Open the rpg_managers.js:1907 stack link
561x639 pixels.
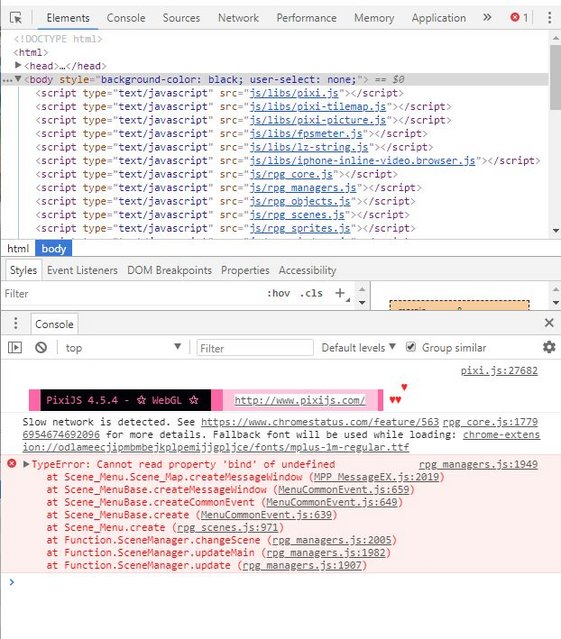[302, 565]
